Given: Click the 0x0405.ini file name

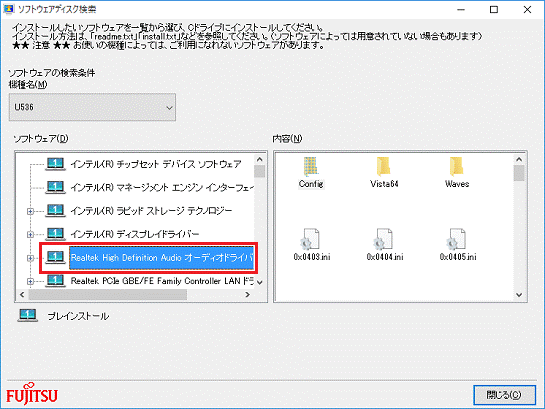Looking at the screenshot, I should (x=458, y=257).
